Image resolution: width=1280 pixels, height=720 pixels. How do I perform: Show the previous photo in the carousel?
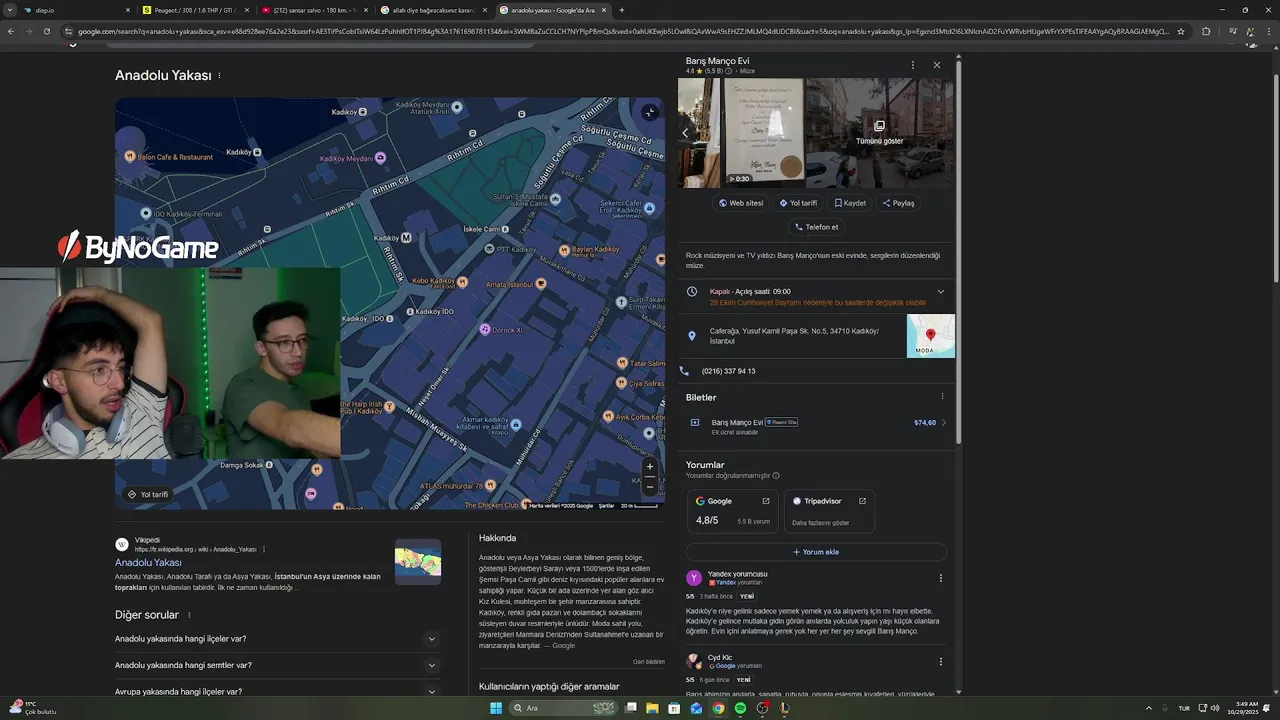point(685,132)
